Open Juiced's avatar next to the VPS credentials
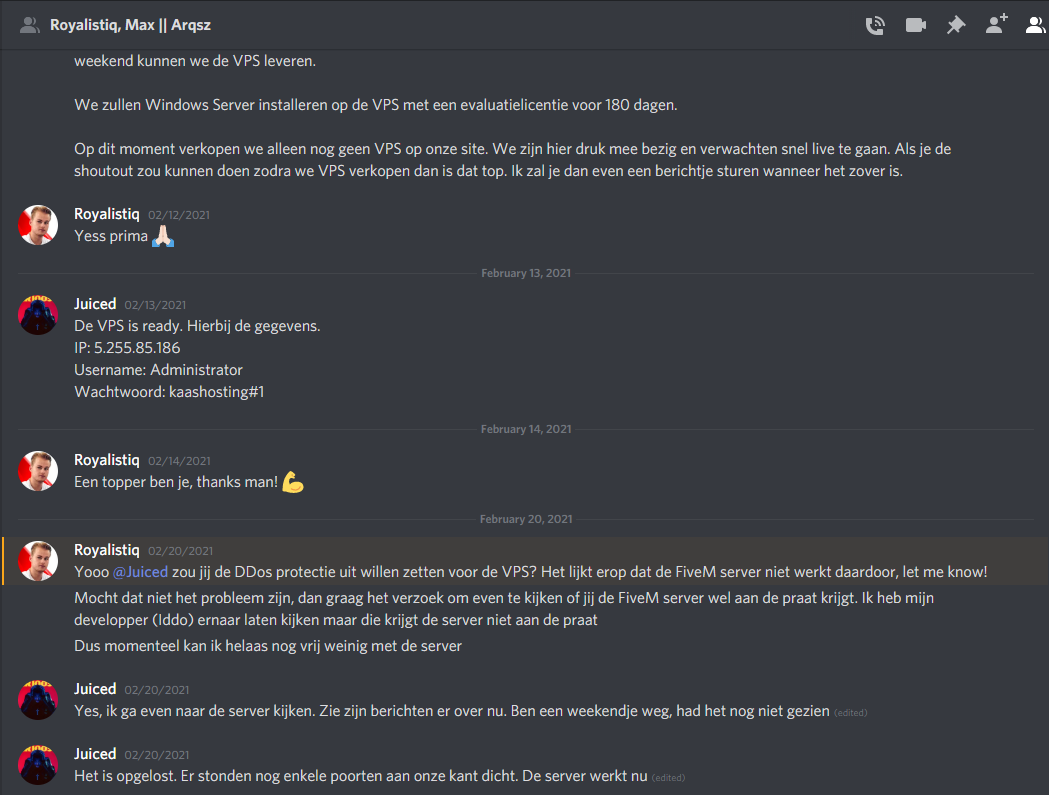Screen dimensions: 1049x795 pyautogui.click(x=38, y=314)
